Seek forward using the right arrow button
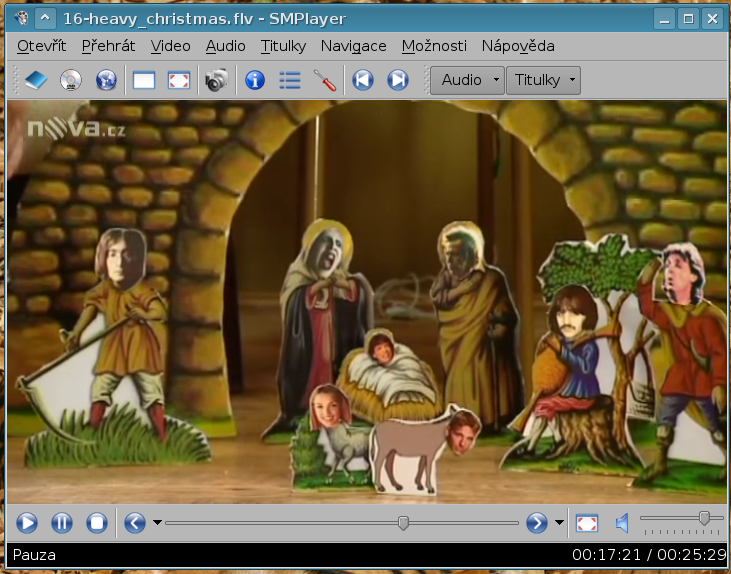 pos(537,523)
